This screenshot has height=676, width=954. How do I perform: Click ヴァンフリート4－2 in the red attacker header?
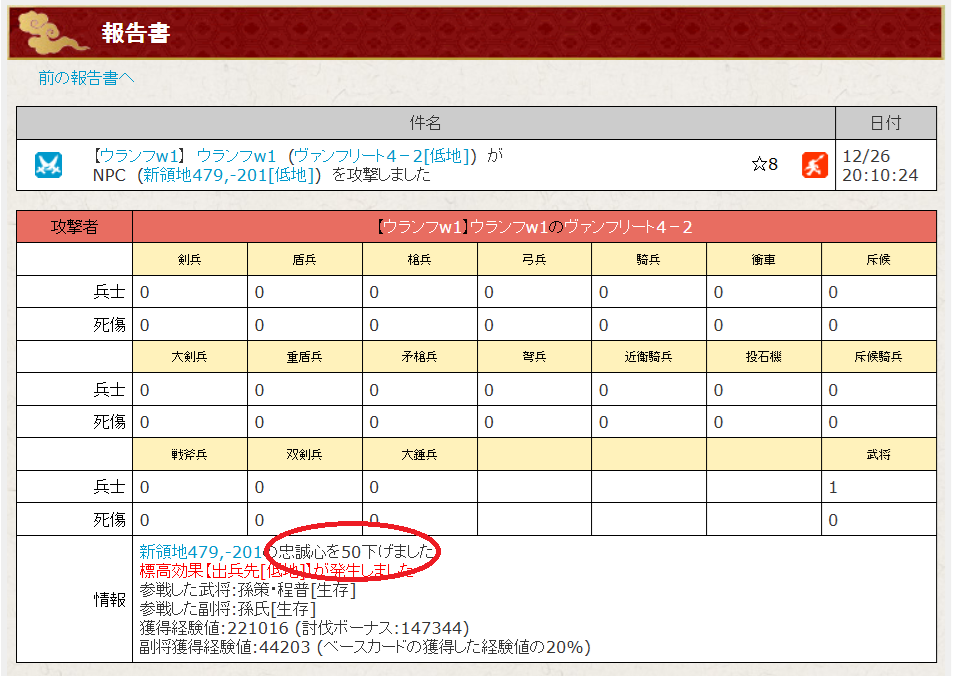click(628, 227)
